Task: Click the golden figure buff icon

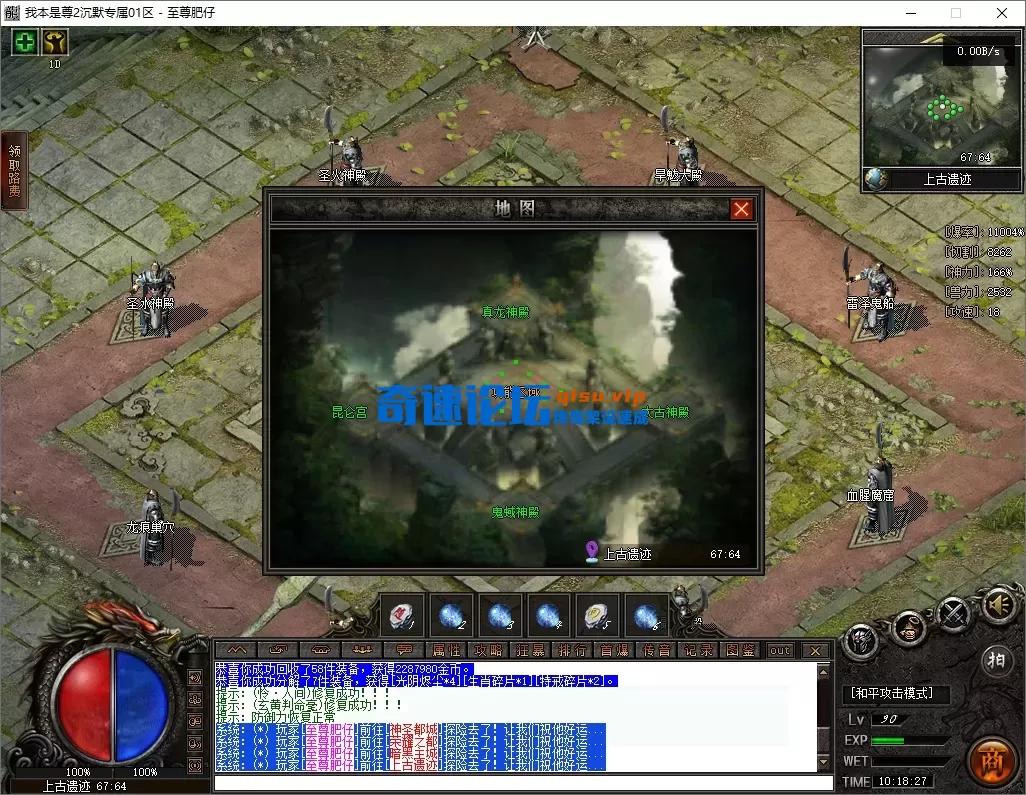Action: pos(55,43)
